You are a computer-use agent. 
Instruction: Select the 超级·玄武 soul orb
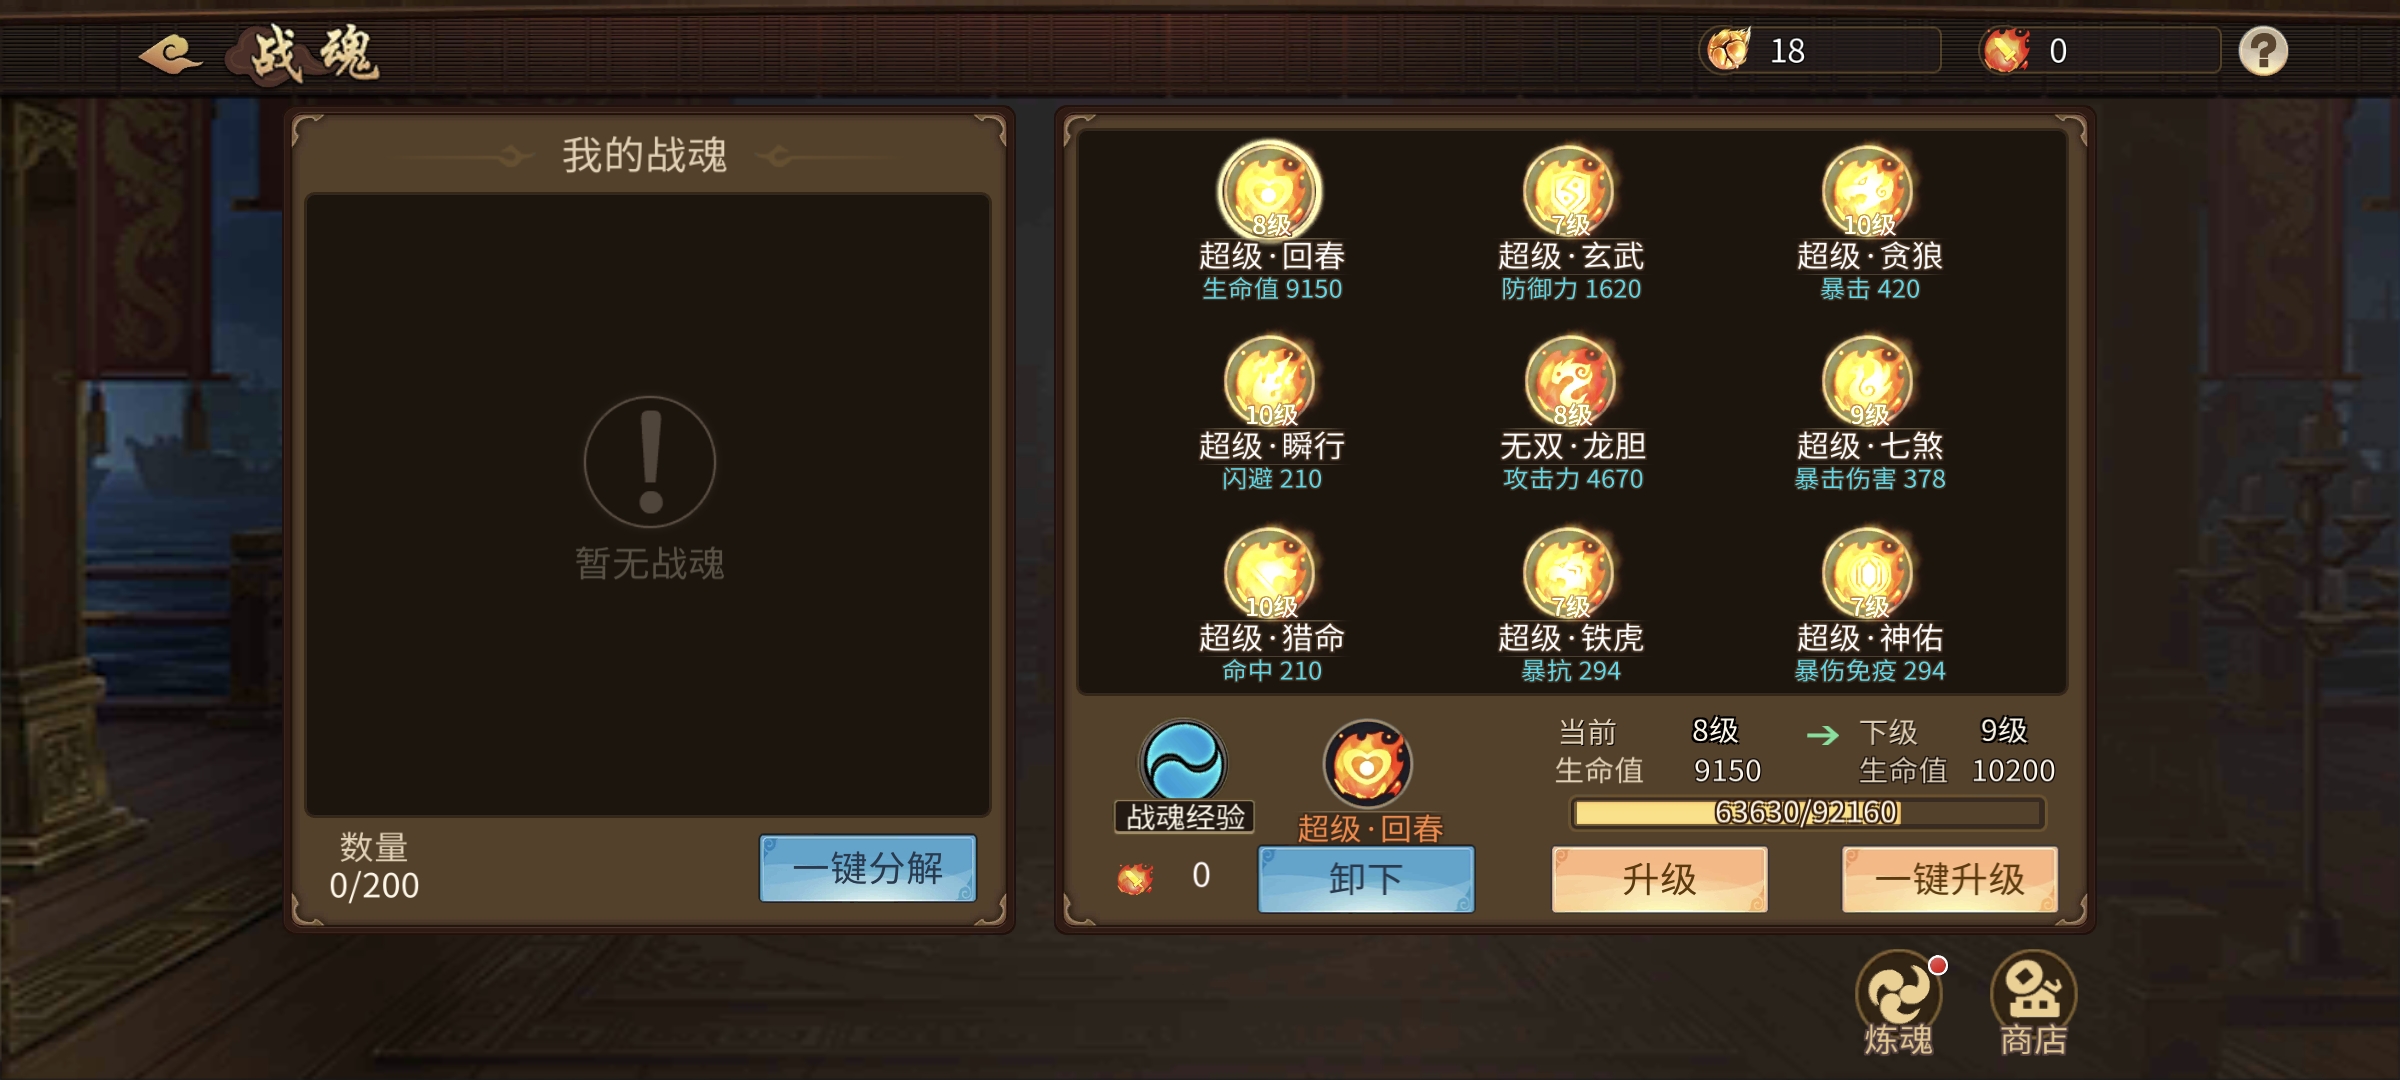click(1569, 191)
